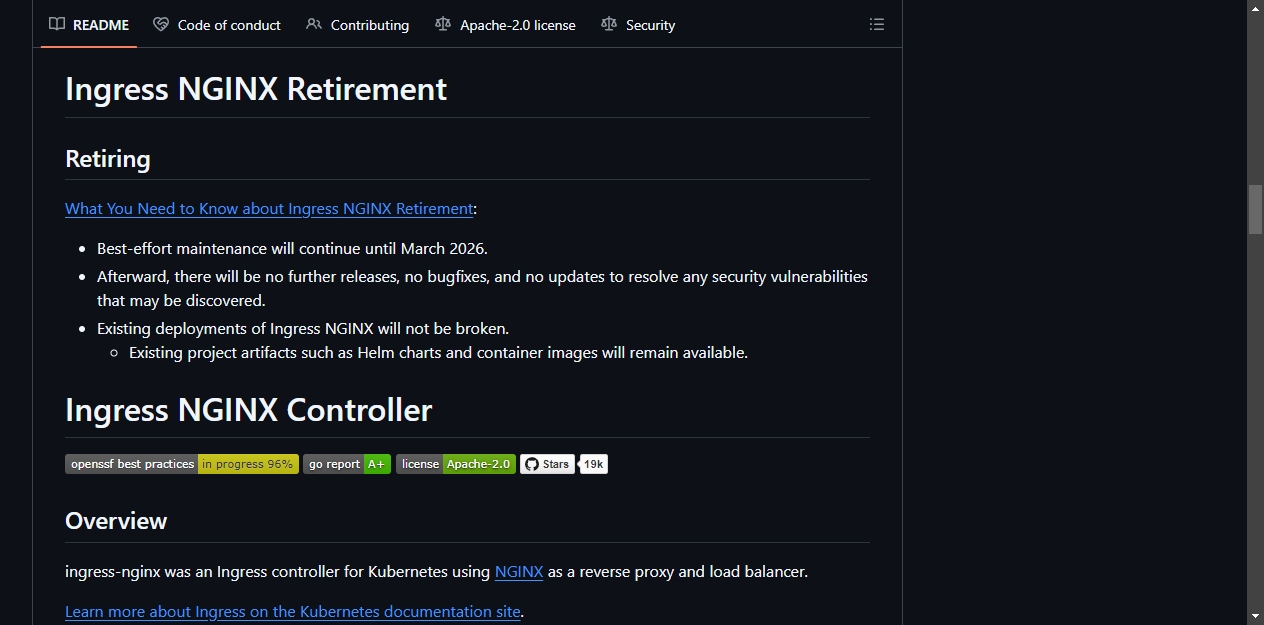Click the GitHub Stars badge button
This screenshot has height=625, width=1264.
tap(547, 464)
